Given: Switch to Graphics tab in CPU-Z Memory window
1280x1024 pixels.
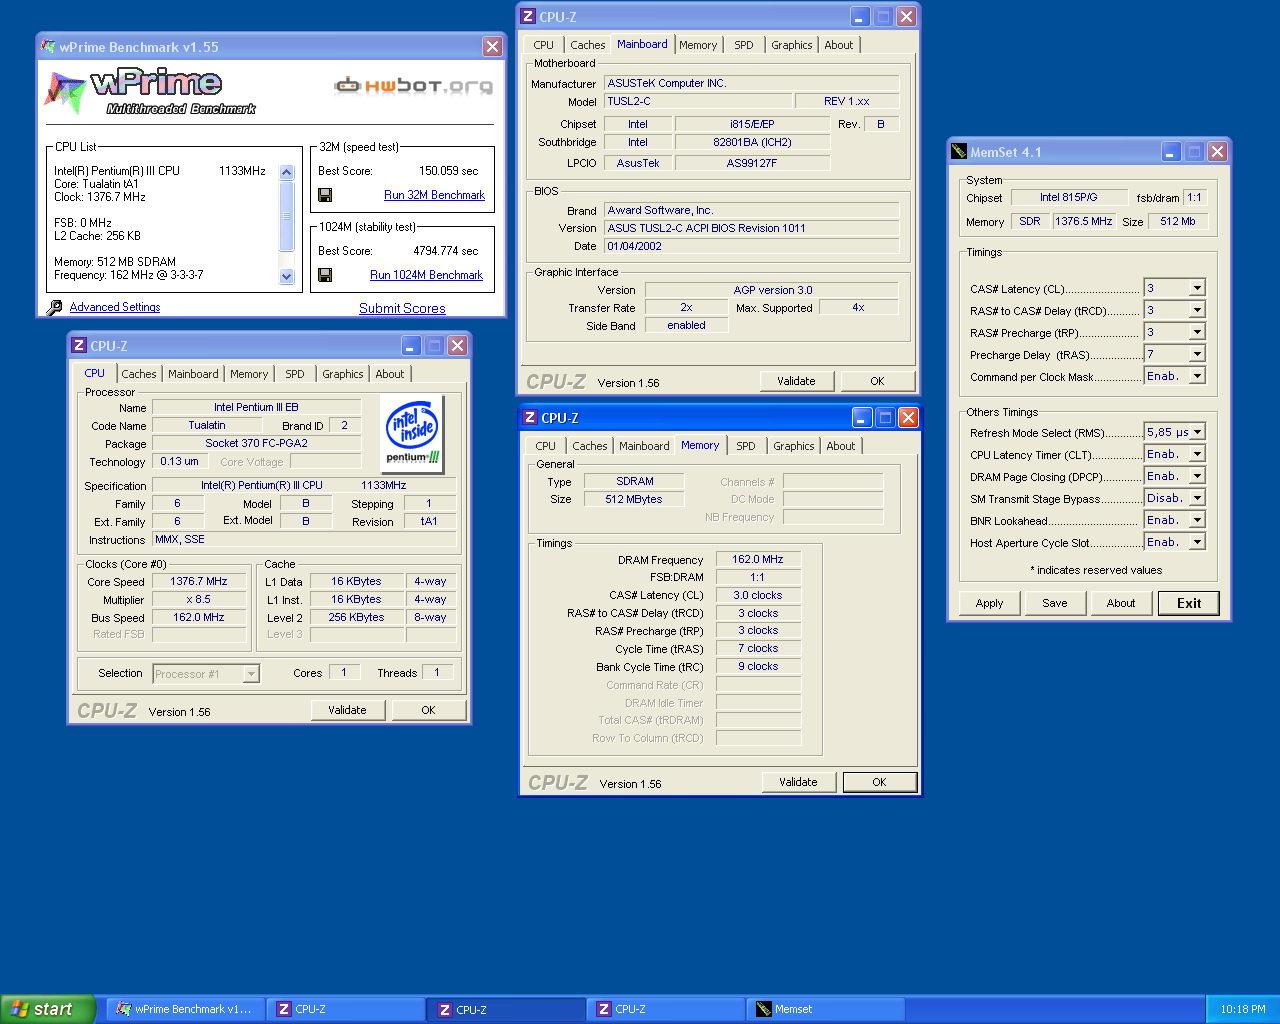Looking at the screenshot, I should pyautogui.click(x=793, y=446).
